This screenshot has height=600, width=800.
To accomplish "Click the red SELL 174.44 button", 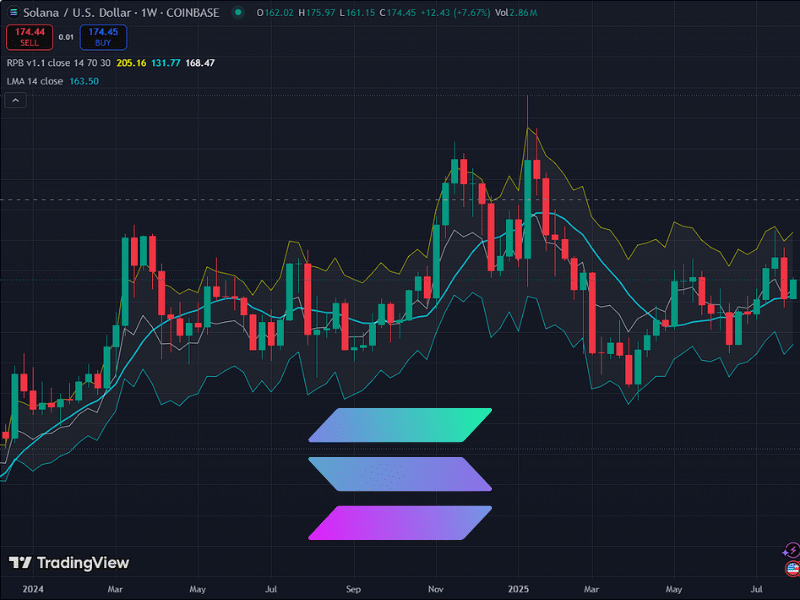I will click(30, 37).
